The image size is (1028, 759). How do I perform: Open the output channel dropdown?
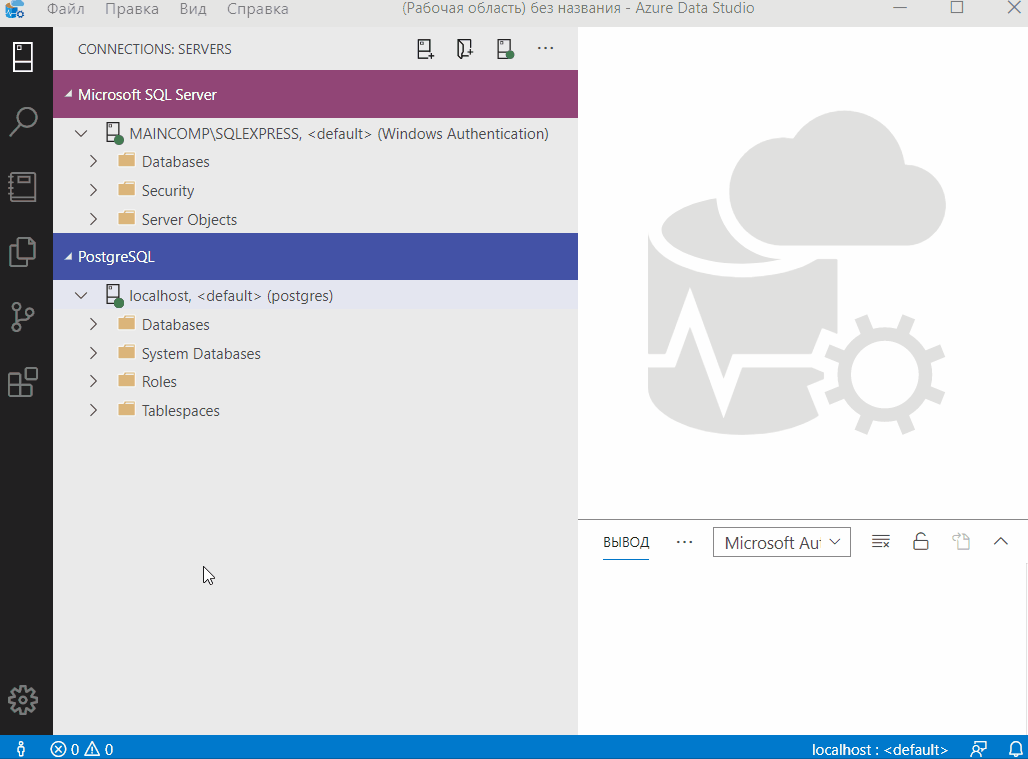click(781, 542)
